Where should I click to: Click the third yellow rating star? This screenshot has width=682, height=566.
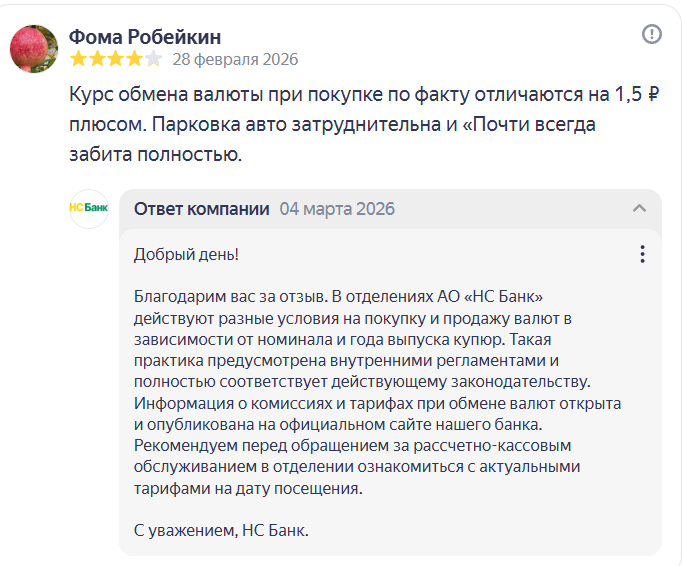coord(116,59)
